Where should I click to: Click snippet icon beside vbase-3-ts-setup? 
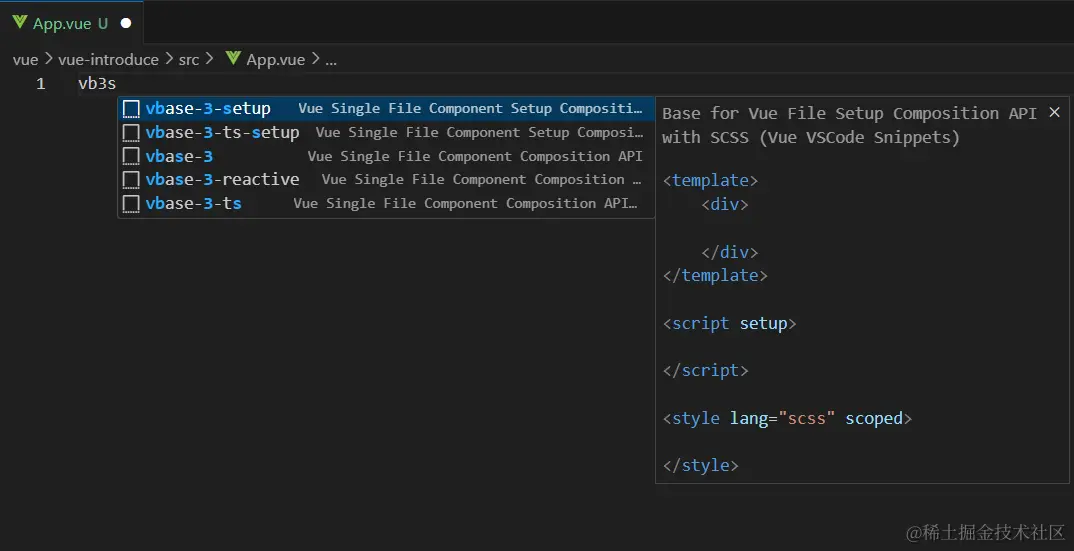click(x=132, y=132)
